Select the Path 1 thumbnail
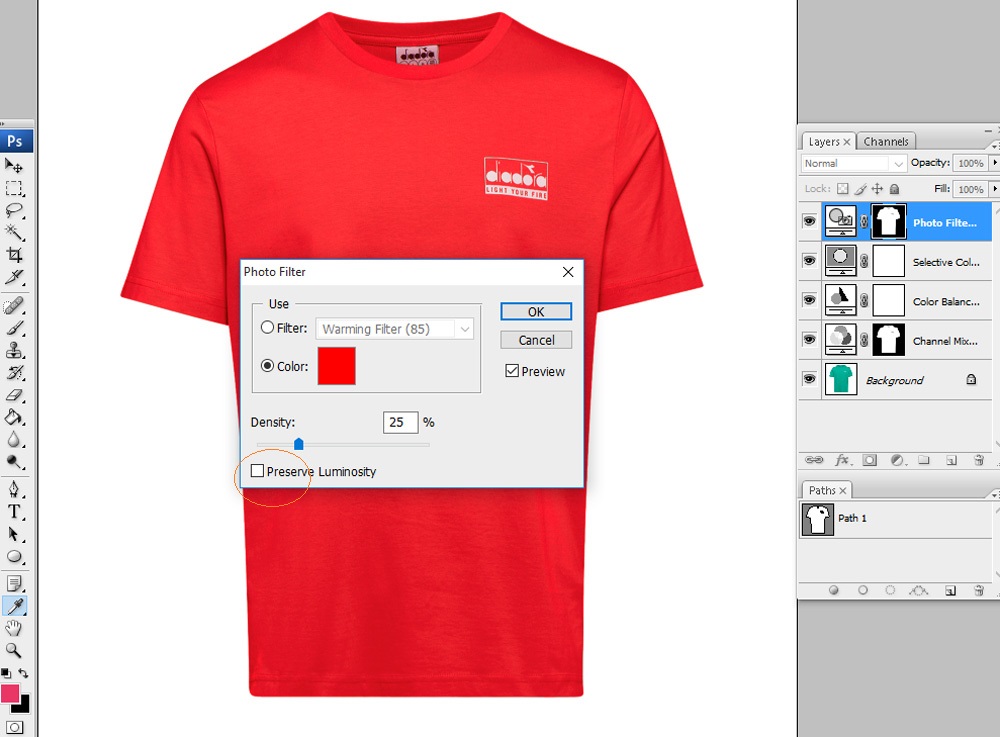Screen dimensions: 1000x737 817,519
